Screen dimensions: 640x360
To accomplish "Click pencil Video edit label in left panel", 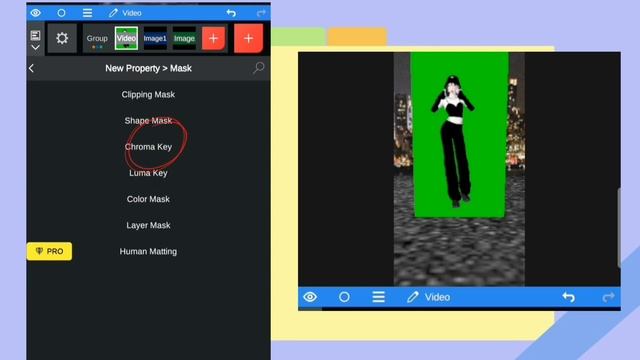I will 125,13.
